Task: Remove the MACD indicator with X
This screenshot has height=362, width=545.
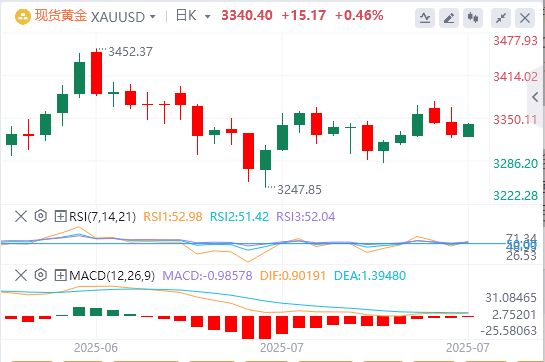Action: coord(21,275)
